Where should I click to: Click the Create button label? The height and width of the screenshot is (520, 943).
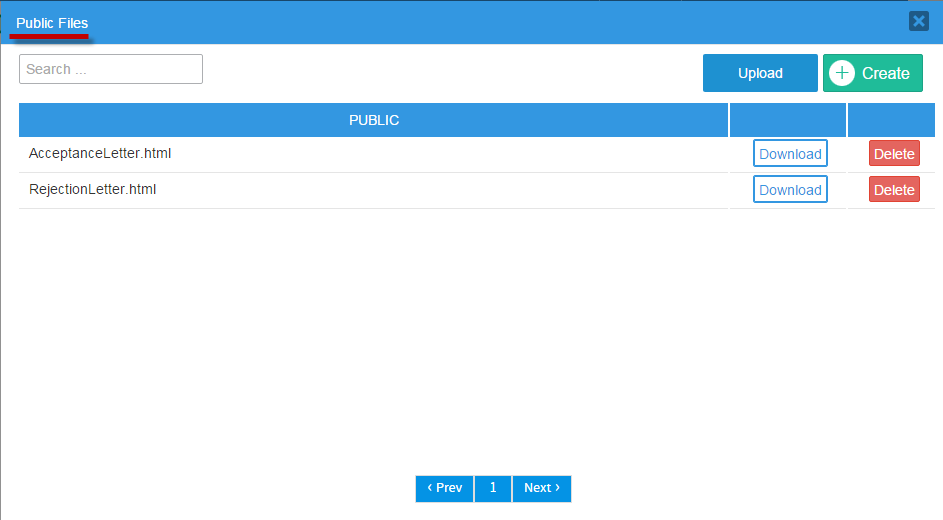pos(885,73)
